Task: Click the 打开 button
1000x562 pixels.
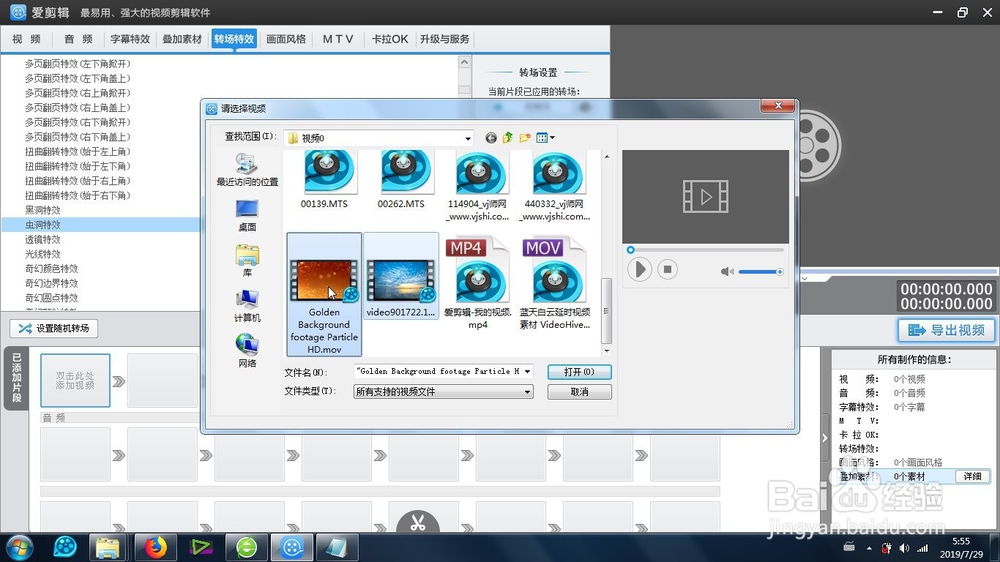Action: click(x=579, y=372)
